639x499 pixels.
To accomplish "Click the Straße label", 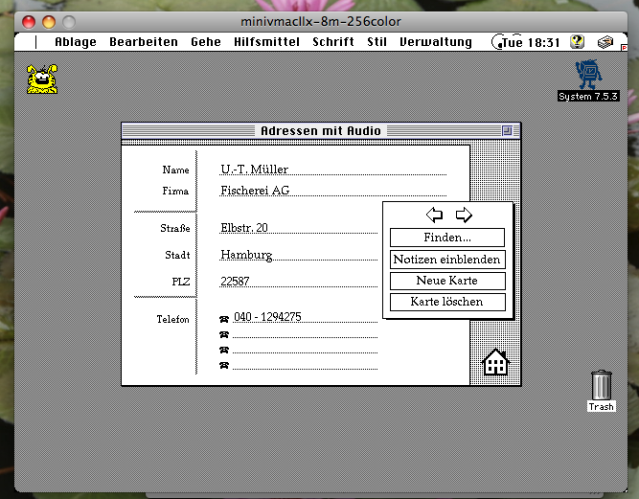I will tap(175, 228).
